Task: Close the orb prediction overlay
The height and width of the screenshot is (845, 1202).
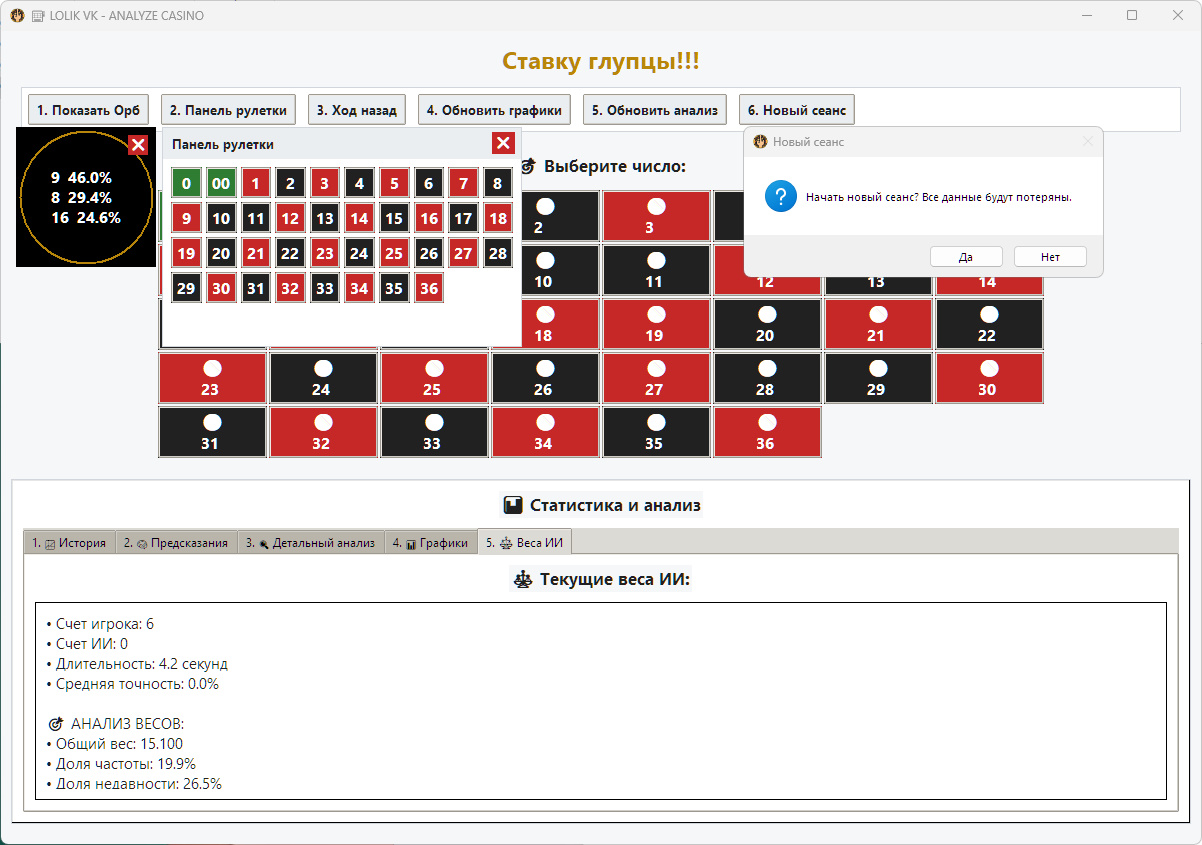Action: [139, 145]
